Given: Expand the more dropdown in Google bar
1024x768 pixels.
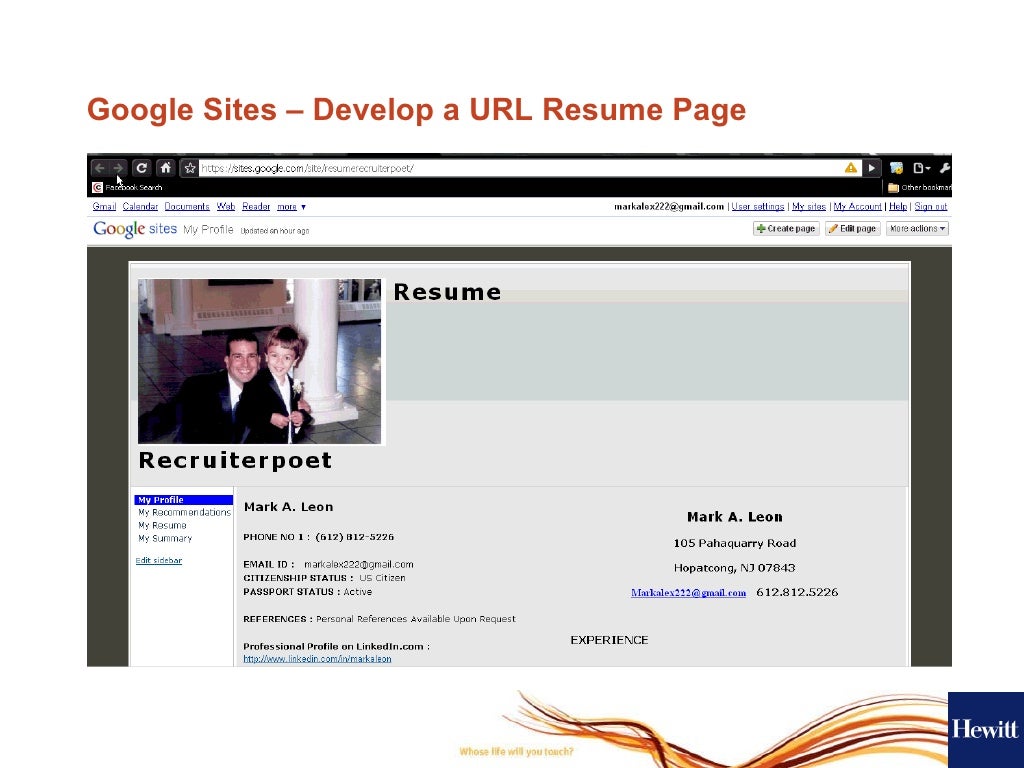Looking at the screenshot, I should (291, 206).
